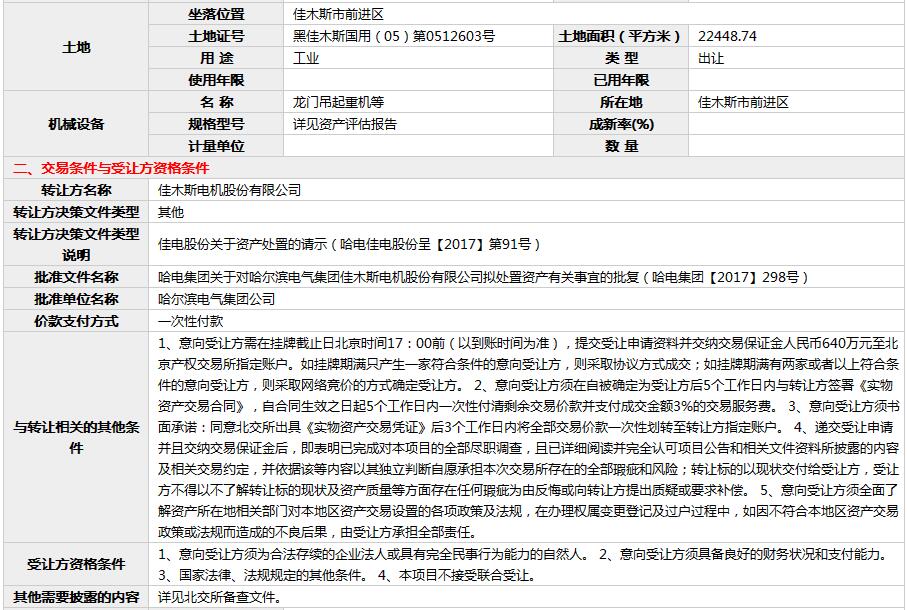Click the 土地 category header cell
This screenshot has height=610, width=907.
tap(76, 47)
